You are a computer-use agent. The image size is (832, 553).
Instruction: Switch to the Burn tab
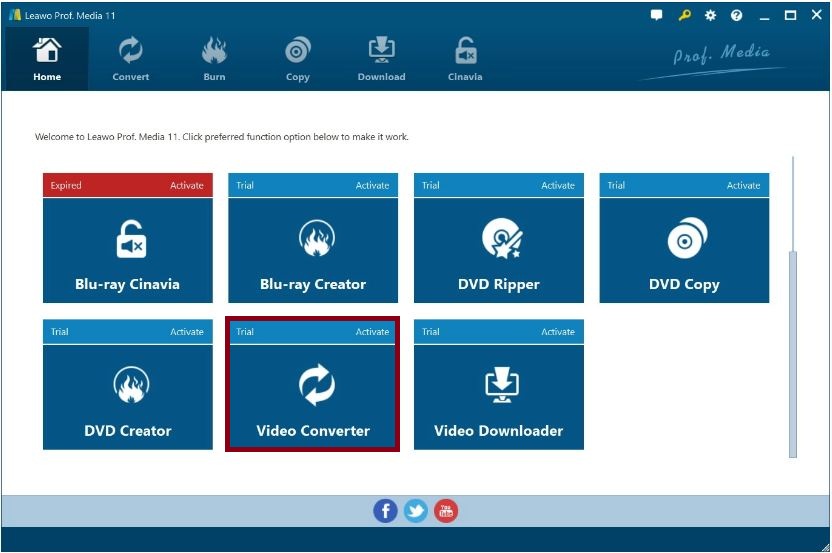[214, 59]
